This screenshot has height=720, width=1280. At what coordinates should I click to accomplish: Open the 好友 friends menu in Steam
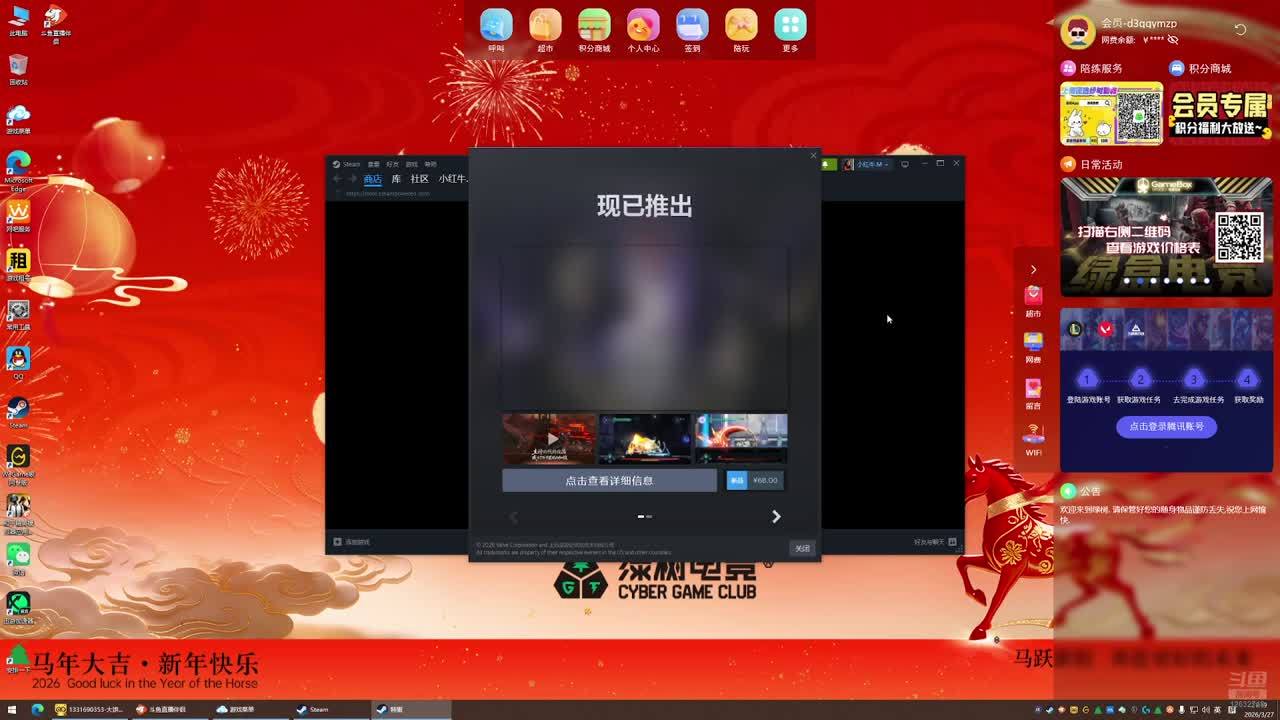(392, 164)
